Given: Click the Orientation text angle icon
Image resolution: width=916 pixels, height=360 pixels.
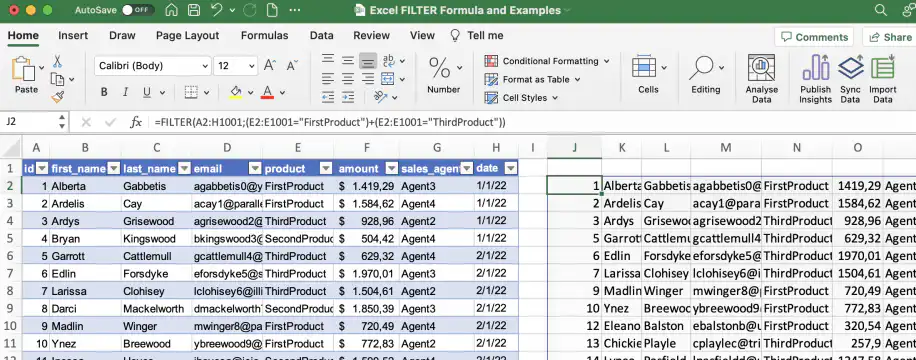Looking at the screenshot, I should [x=380, y=96].
